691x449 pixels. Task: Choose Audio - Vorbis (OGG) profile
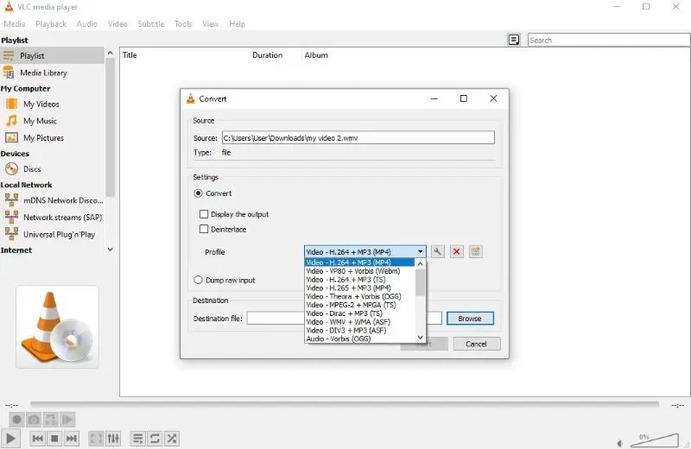pos(359,339)
